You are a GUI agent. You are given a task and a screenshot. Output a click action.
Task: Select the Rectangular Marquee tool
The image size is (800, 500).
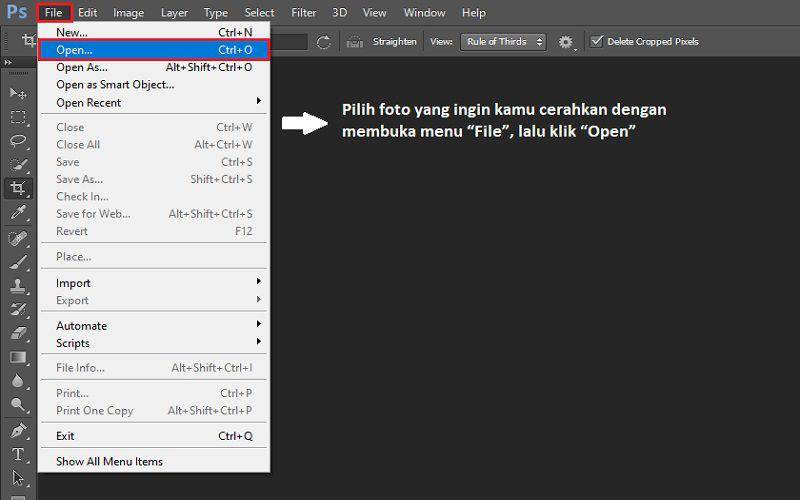(x=18, y=117)
